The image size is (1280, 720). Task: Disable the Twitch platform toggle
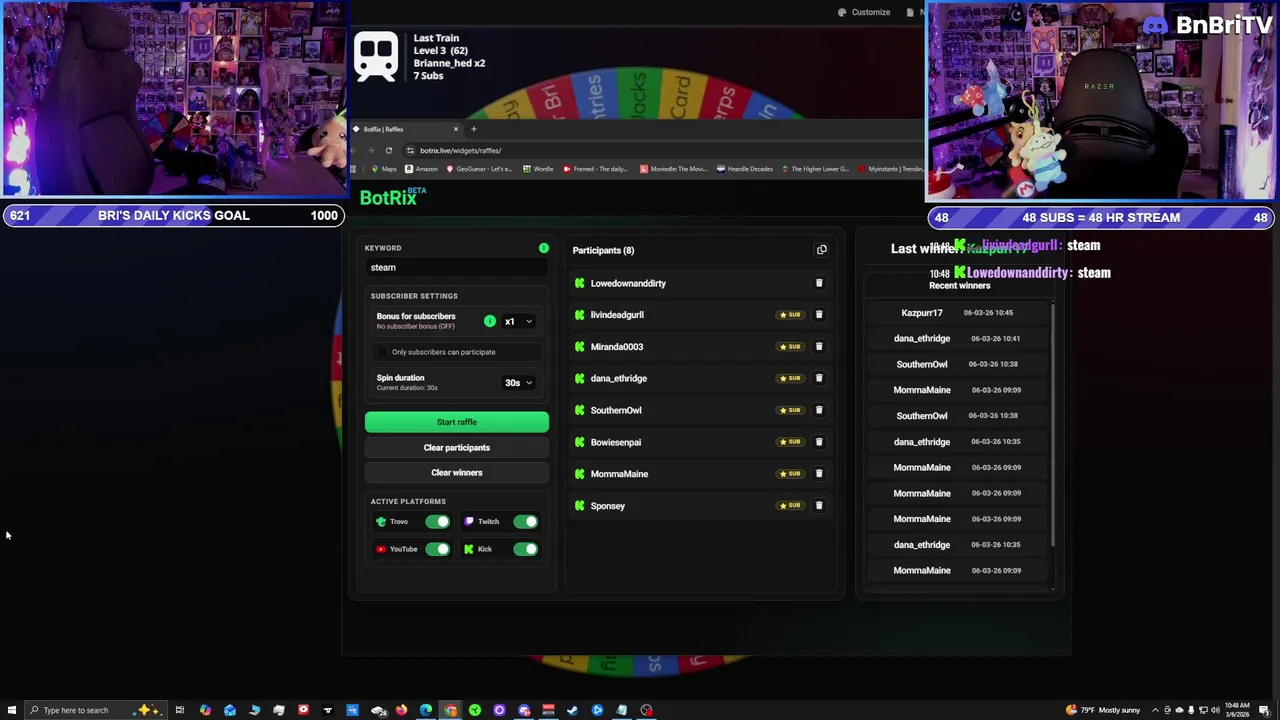tap(525, 522)
